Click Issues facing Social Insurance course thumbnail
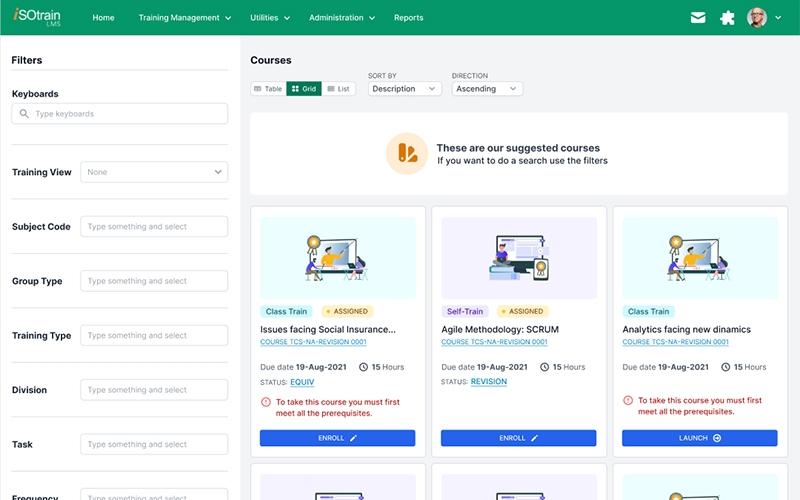800x500 pixels. (x=338, y=258)
